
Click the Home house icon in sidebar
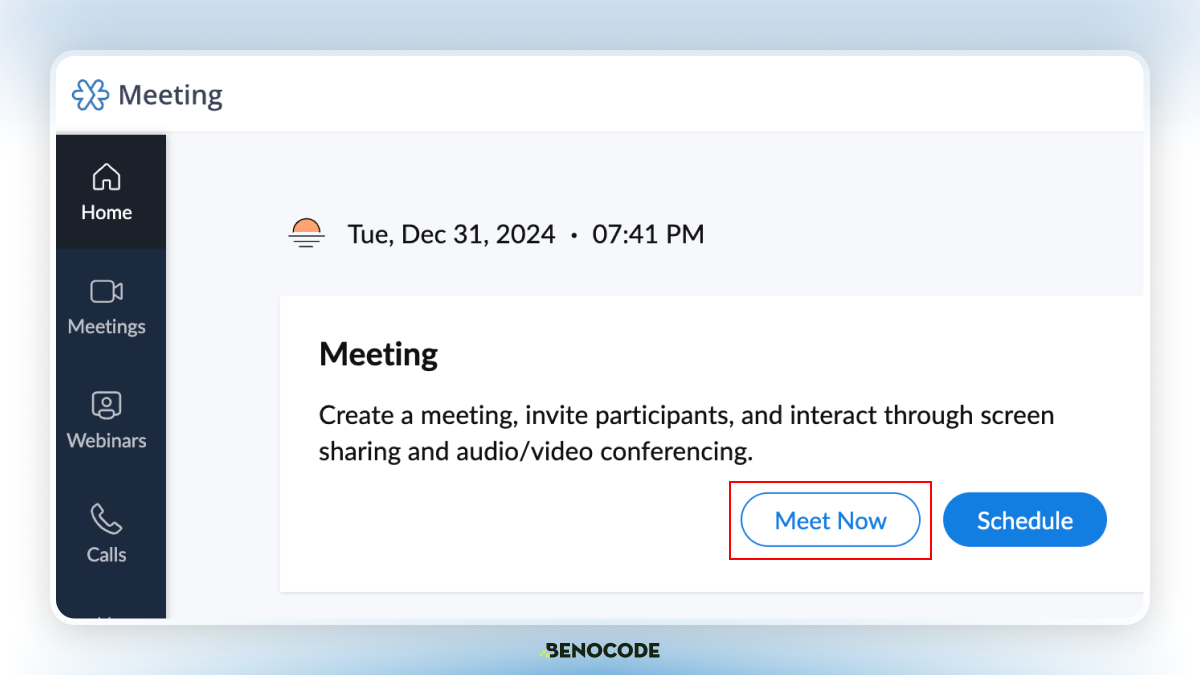107,177
